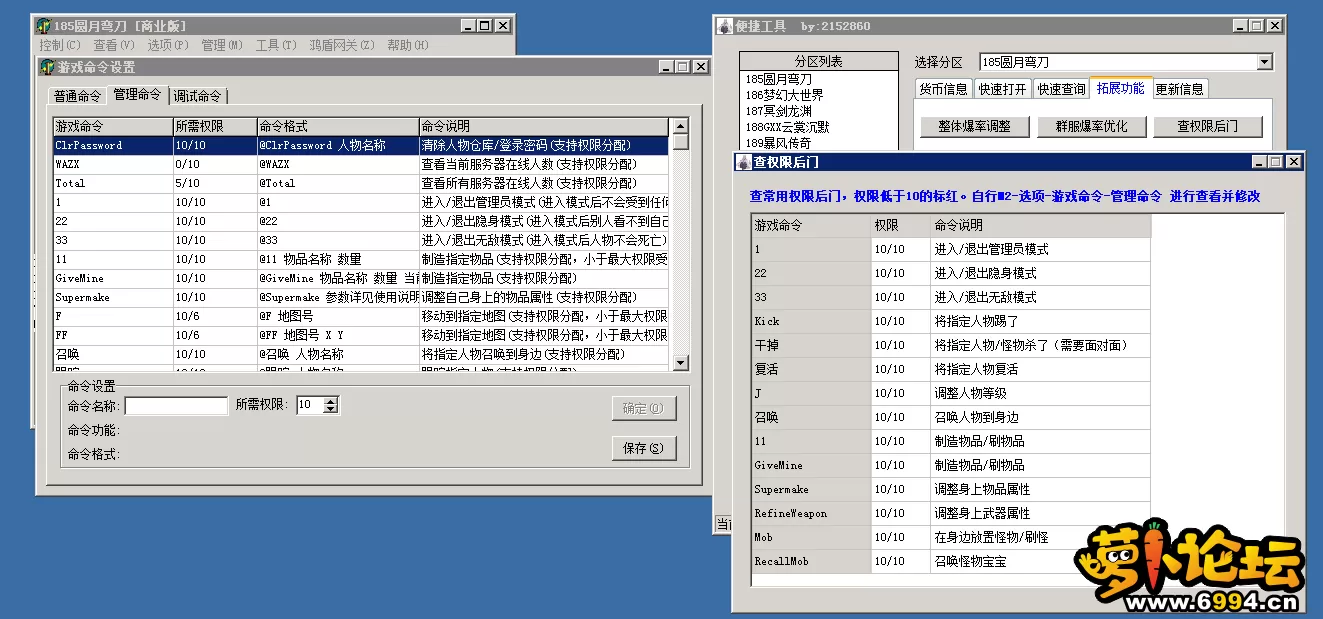Image resolution: width=1323 pixels, height=619 pixels.
Task: Switch to 拓展功能 tab
Action: coord(1120,87)
